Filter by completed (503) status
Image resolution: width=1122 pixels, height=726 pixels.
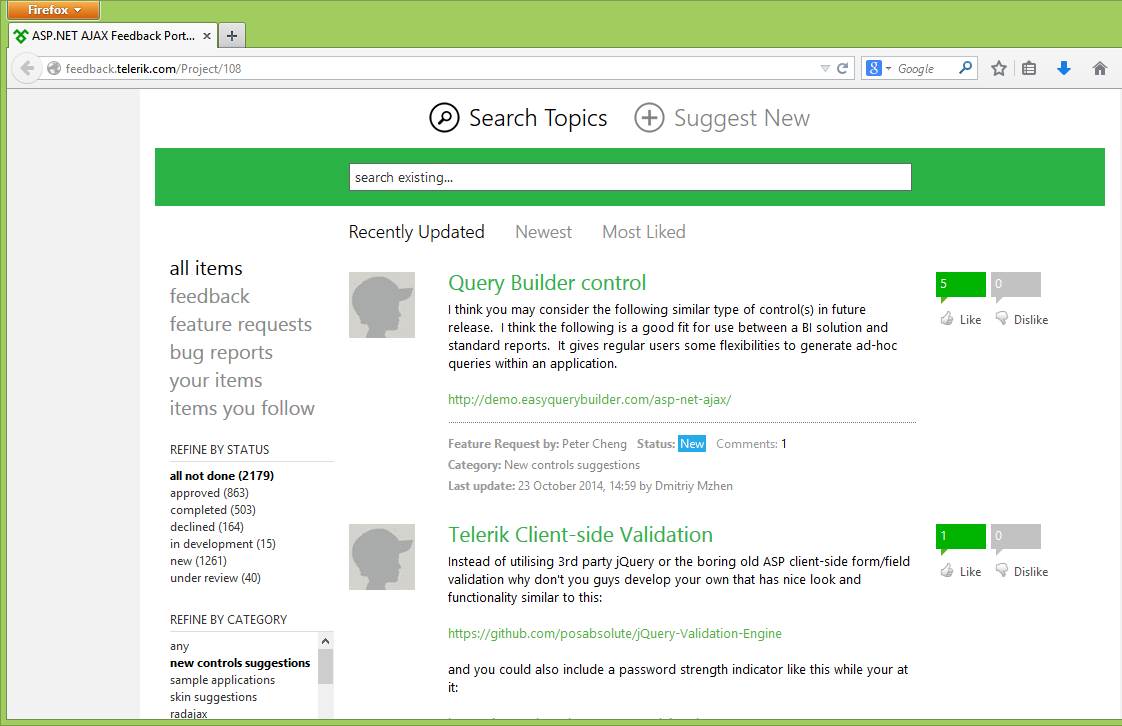point(213,510)
